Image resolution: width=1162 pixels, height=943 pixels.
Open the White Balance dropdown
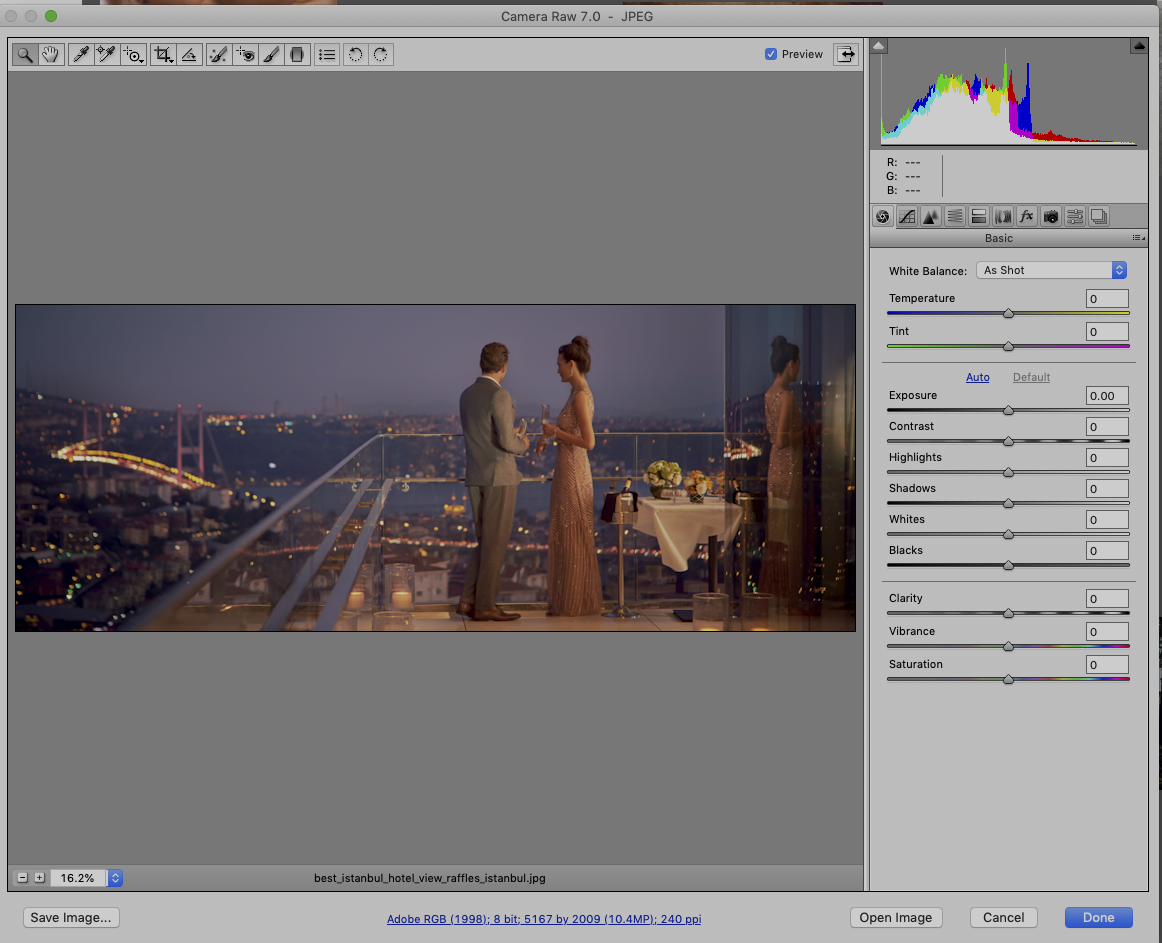pyautogui.click(x=1052, y=270)
